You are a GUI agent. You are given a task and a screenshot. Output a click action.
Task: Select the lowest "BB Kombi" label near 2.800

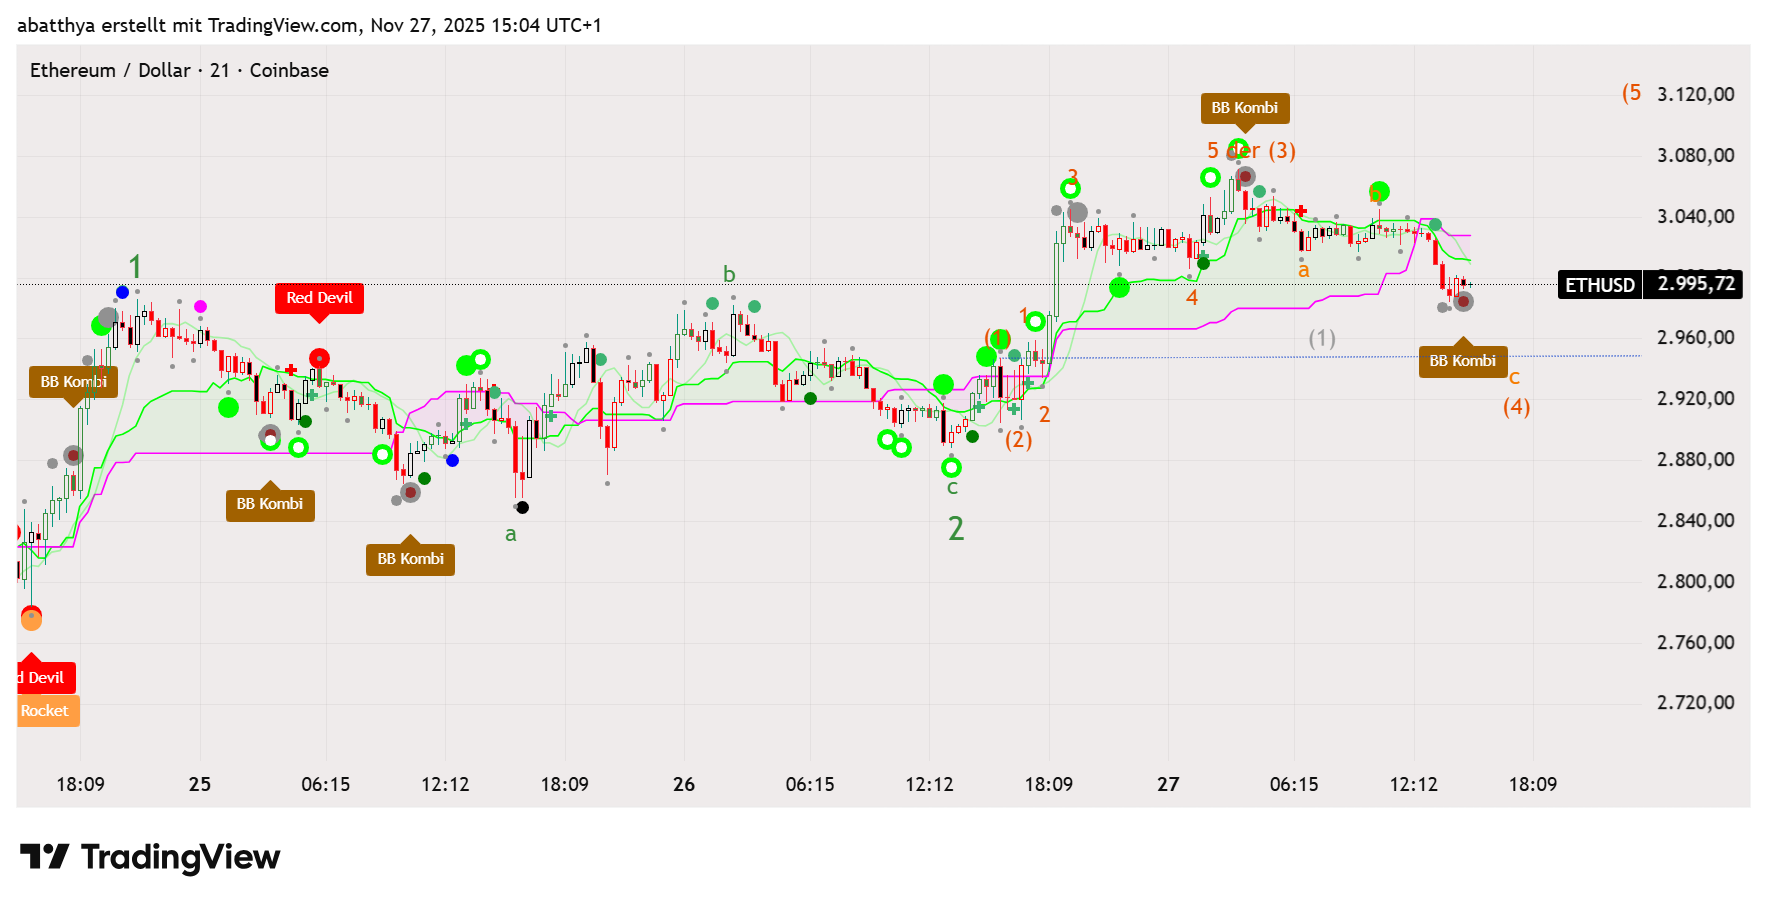tap(410, 559)
